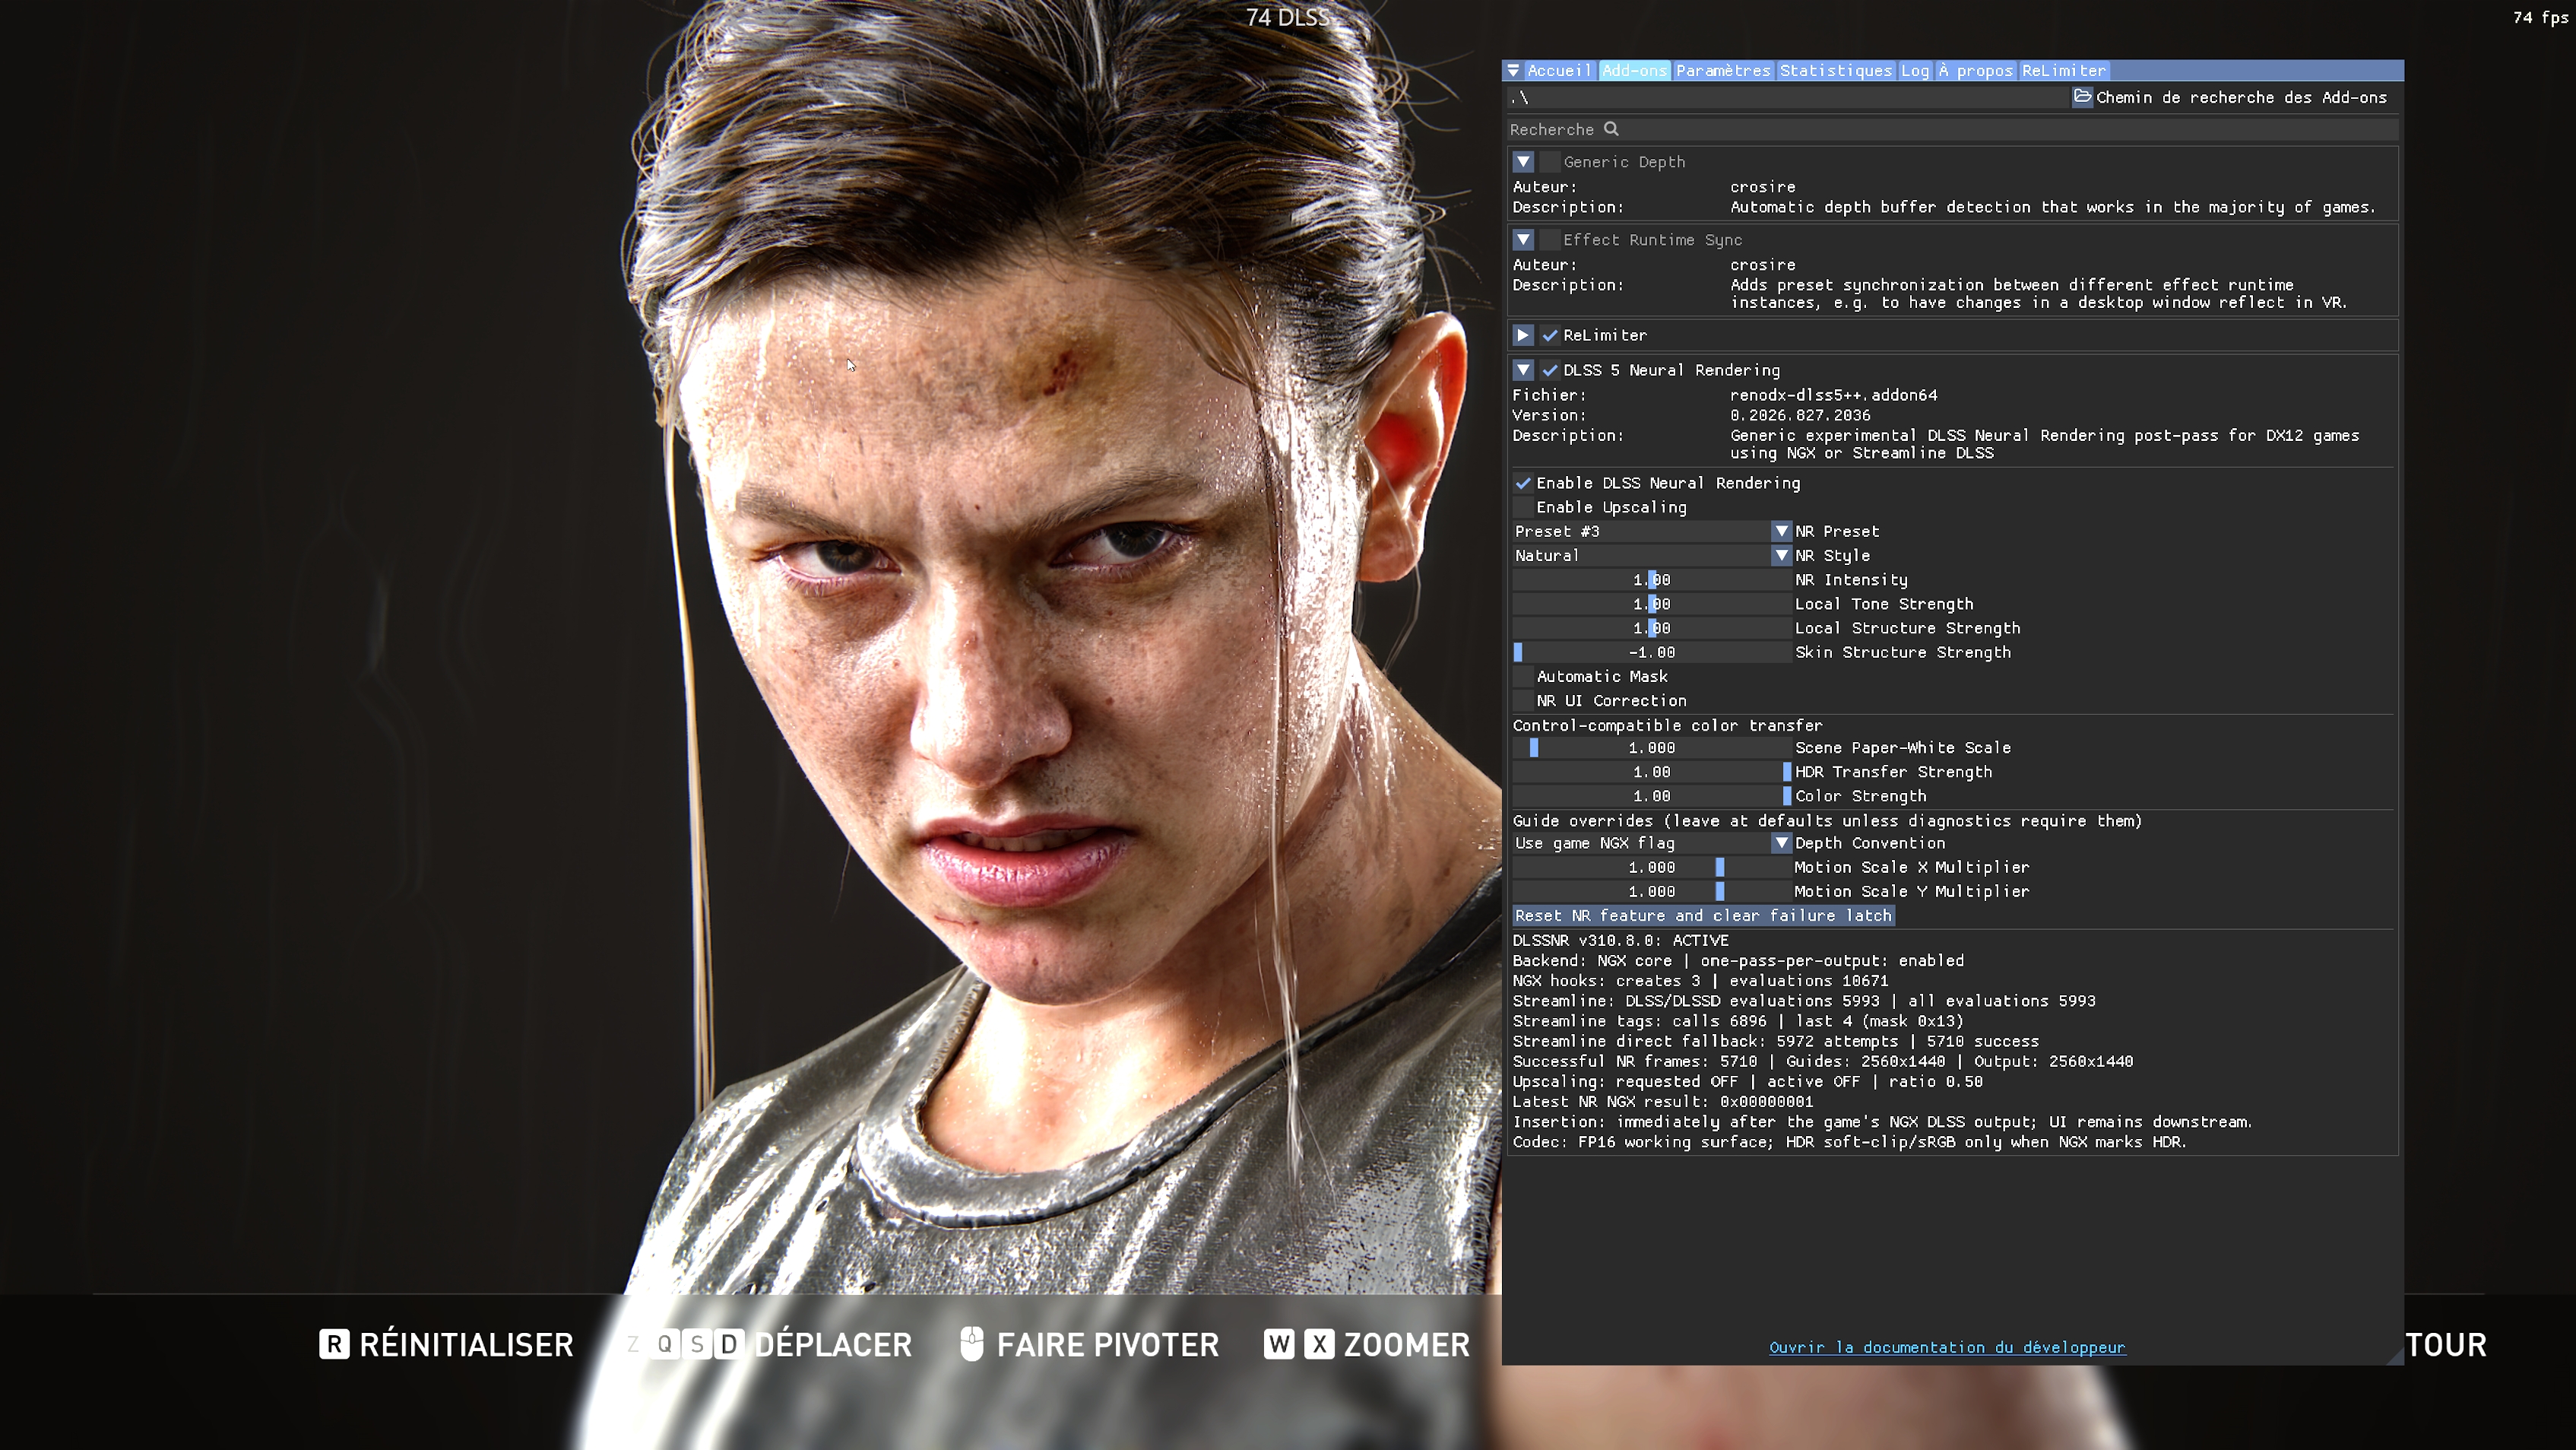Click the Q key icon in the move prompt
The width and height of the screenshot is (2576, 1450).
tap(665, 1344)
